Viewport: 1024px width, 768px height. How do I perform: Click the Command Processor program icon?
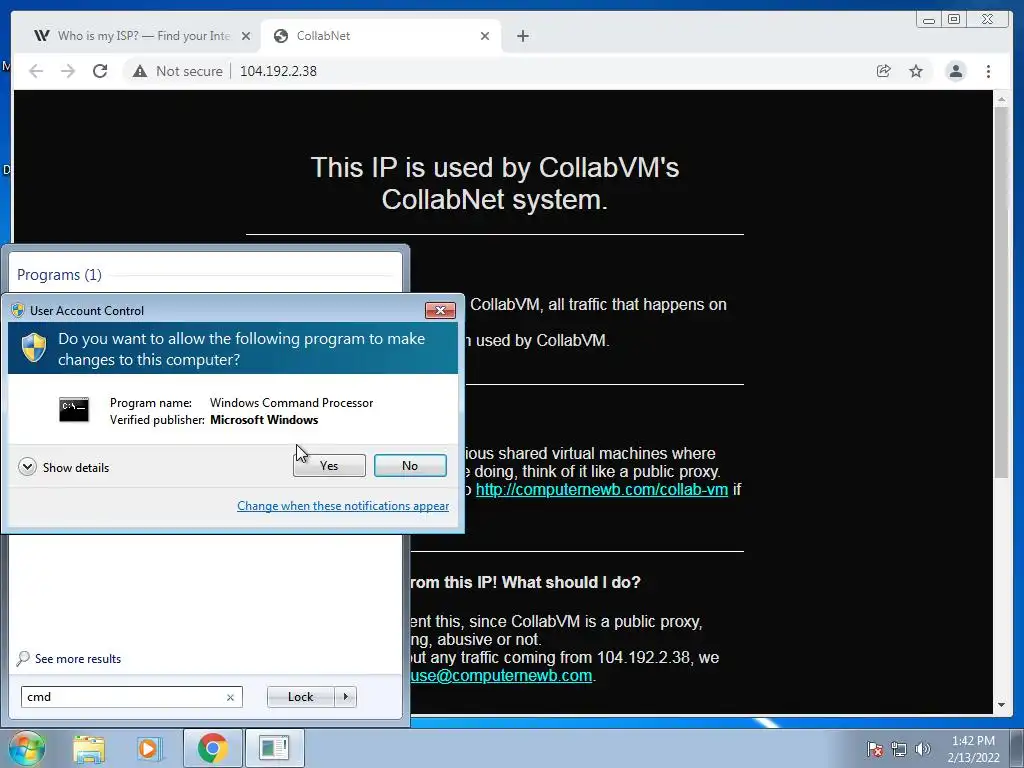74,409
